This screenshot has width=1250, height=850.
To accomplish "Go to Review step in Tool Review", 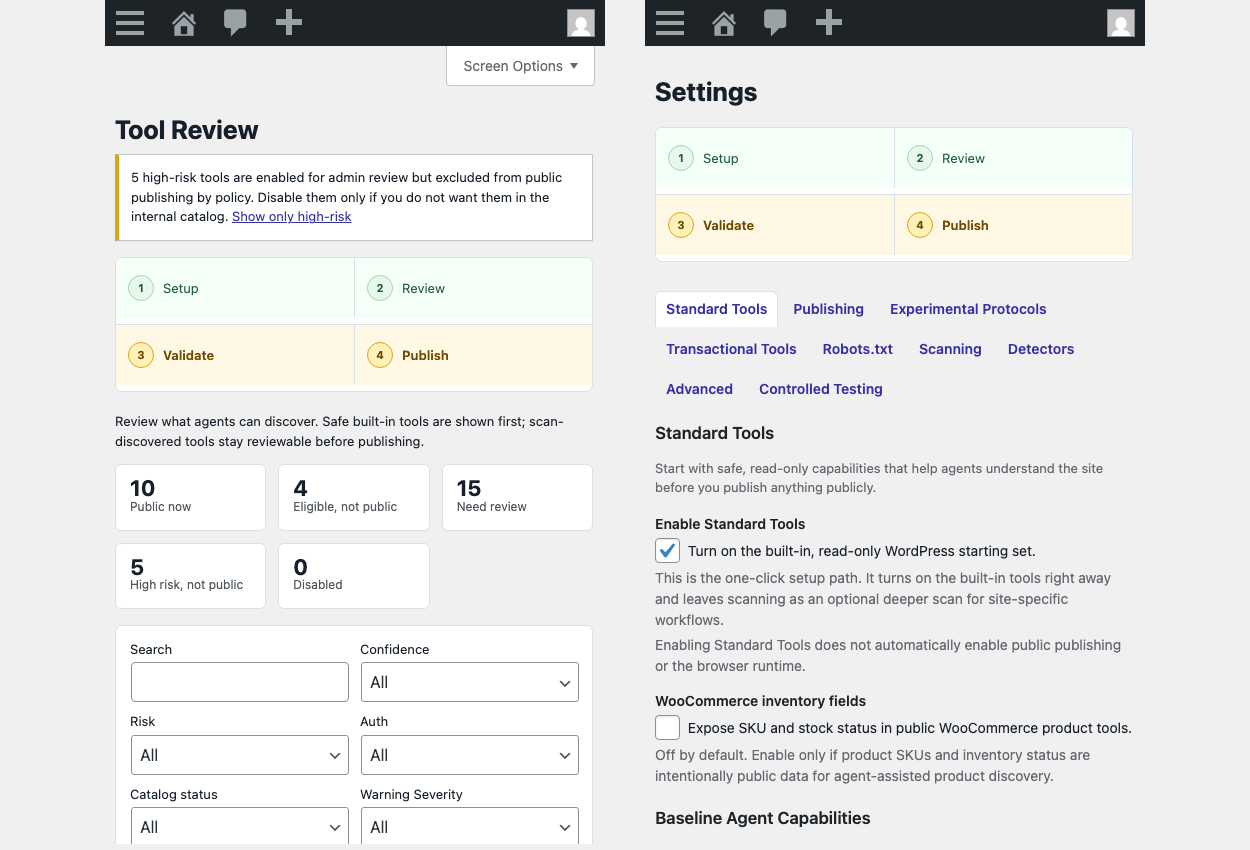I will pyautogui.click(x=474, y=288).
